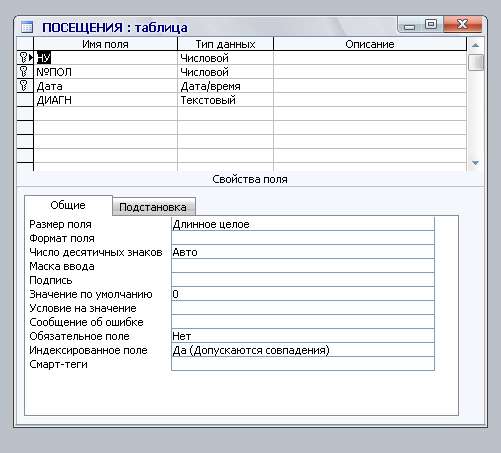
Task: Change the Дата/время data type cell
Action: pos(225,86)
